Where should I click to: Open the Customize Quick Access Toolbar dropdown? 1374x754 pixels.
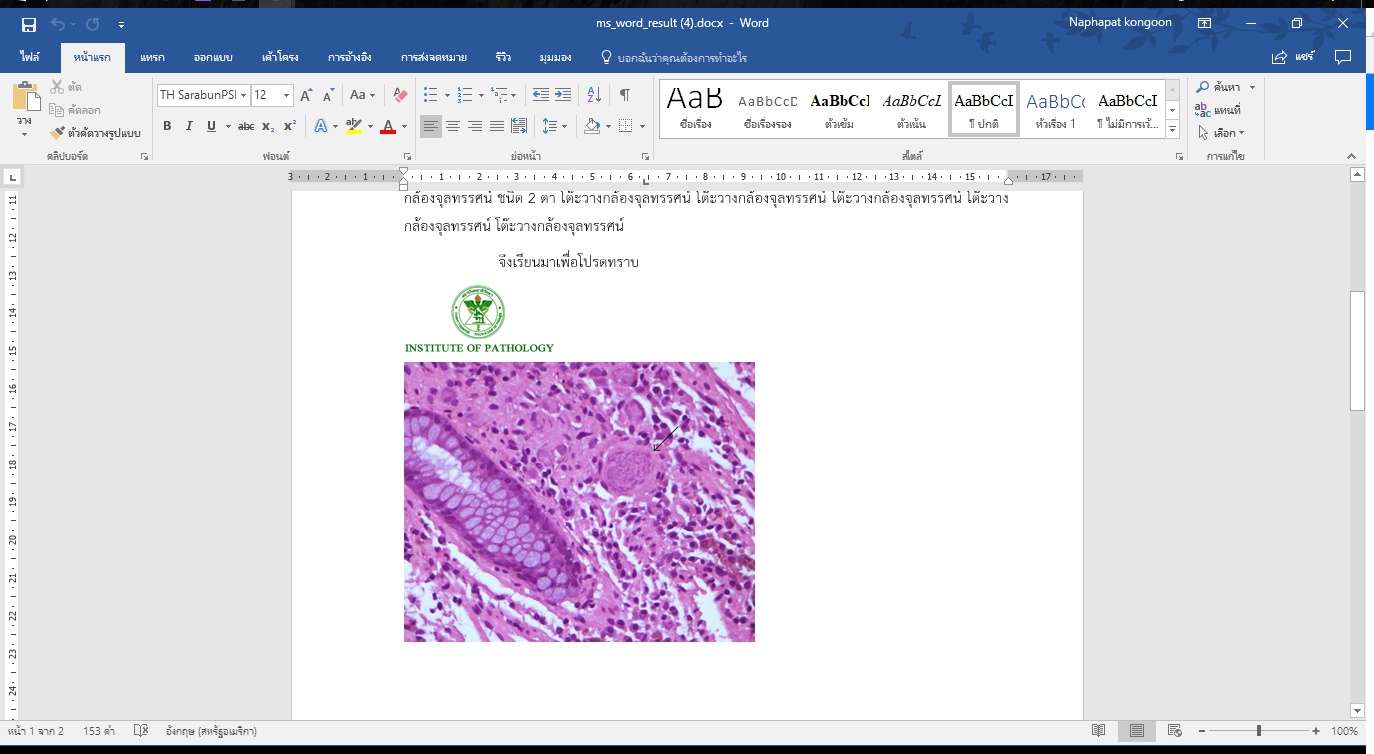point(122,24)
